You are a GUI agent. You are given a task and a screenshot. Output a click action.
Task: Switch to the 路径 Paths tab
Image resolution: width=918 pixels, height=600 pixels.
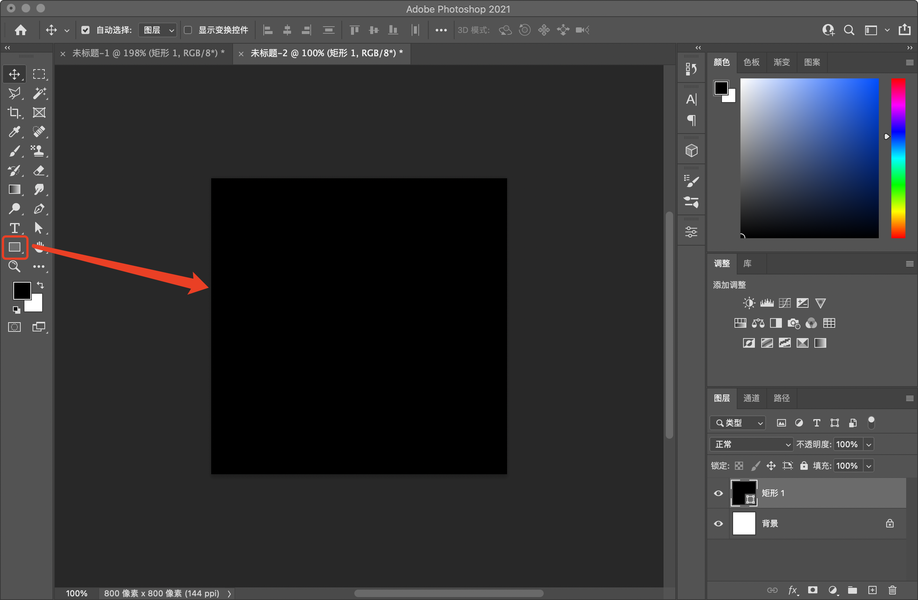[782, 398]
